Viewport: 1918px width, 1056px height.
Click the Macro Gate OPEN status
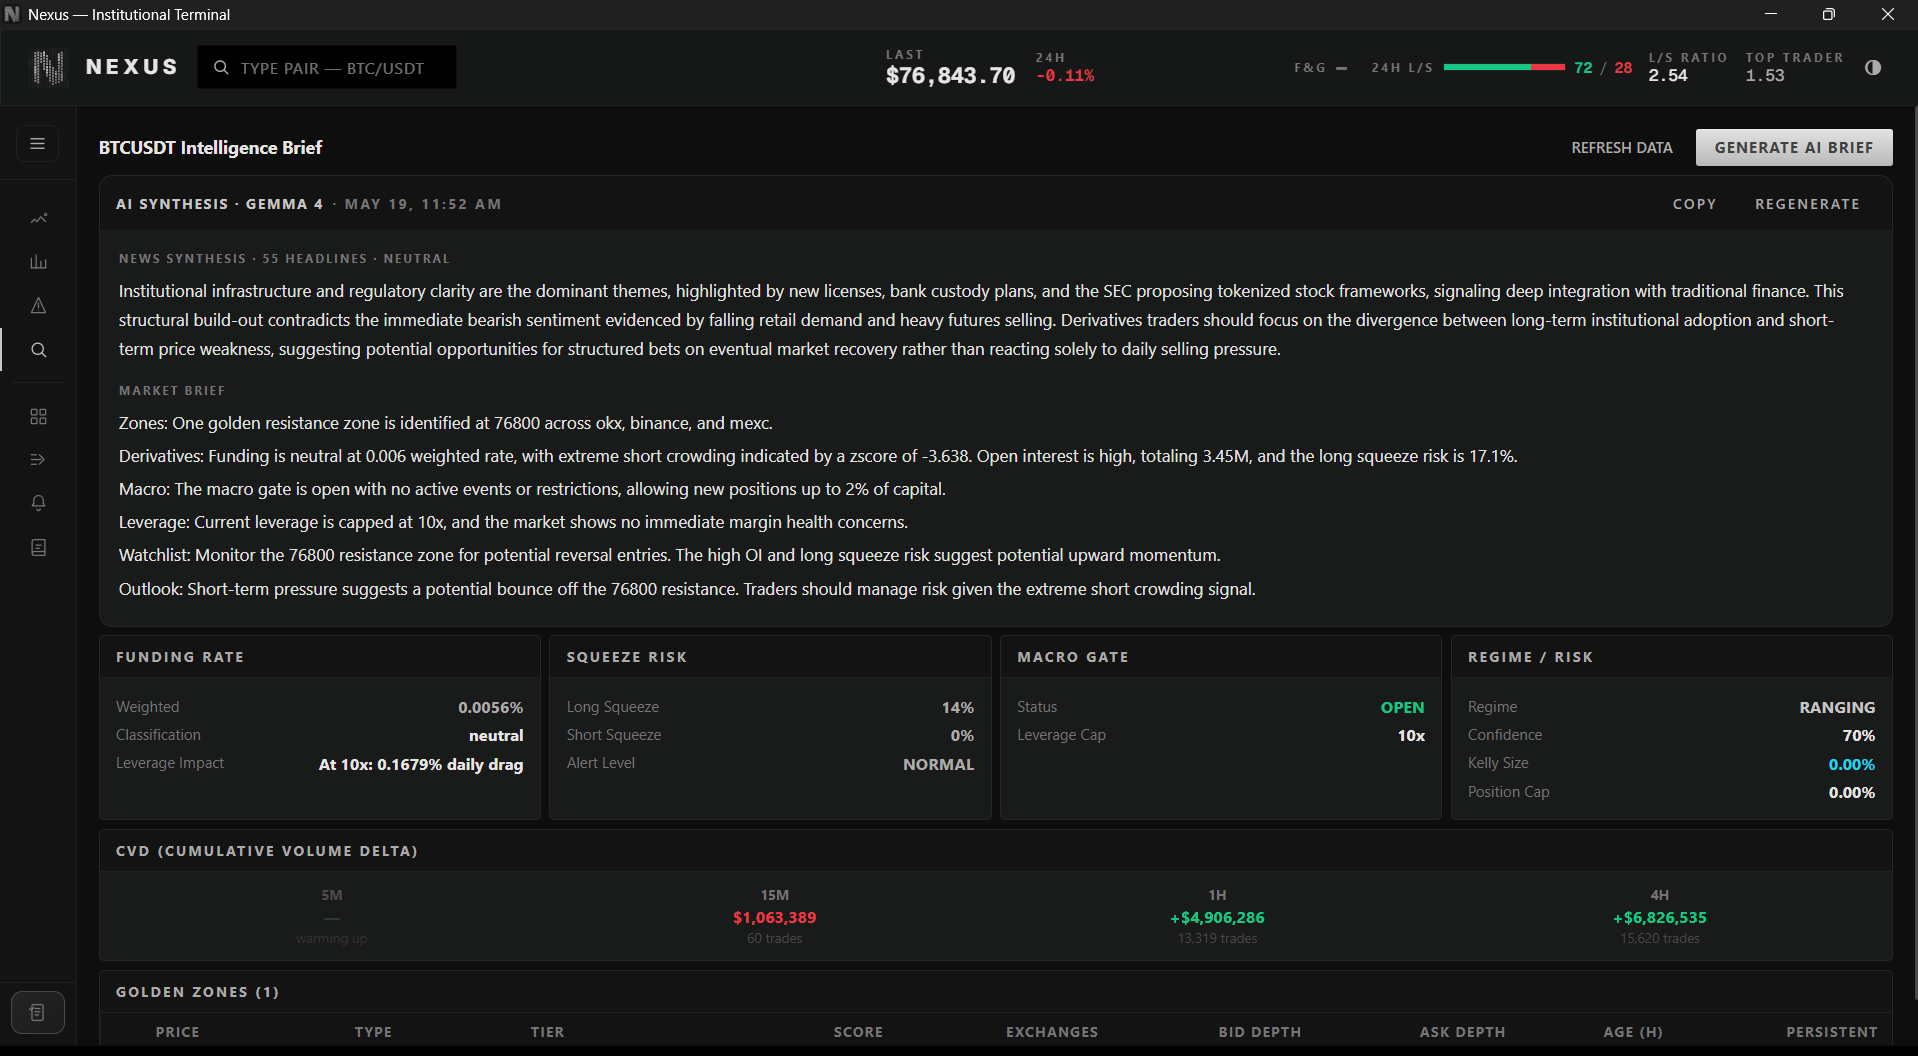pos(1402,707)
